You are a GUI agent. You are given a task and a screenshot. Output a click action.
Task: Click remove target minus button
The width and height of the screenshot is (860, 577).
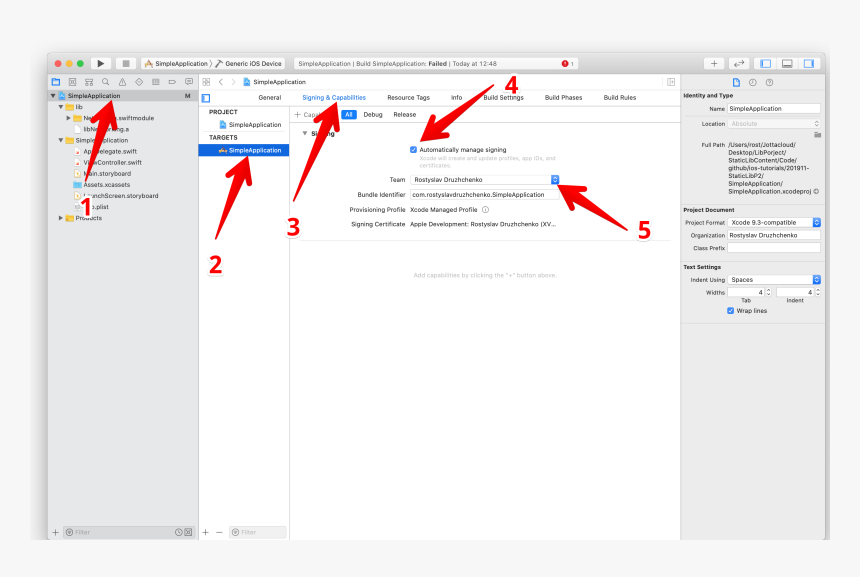pyautogui.click(x=219, y=532)
